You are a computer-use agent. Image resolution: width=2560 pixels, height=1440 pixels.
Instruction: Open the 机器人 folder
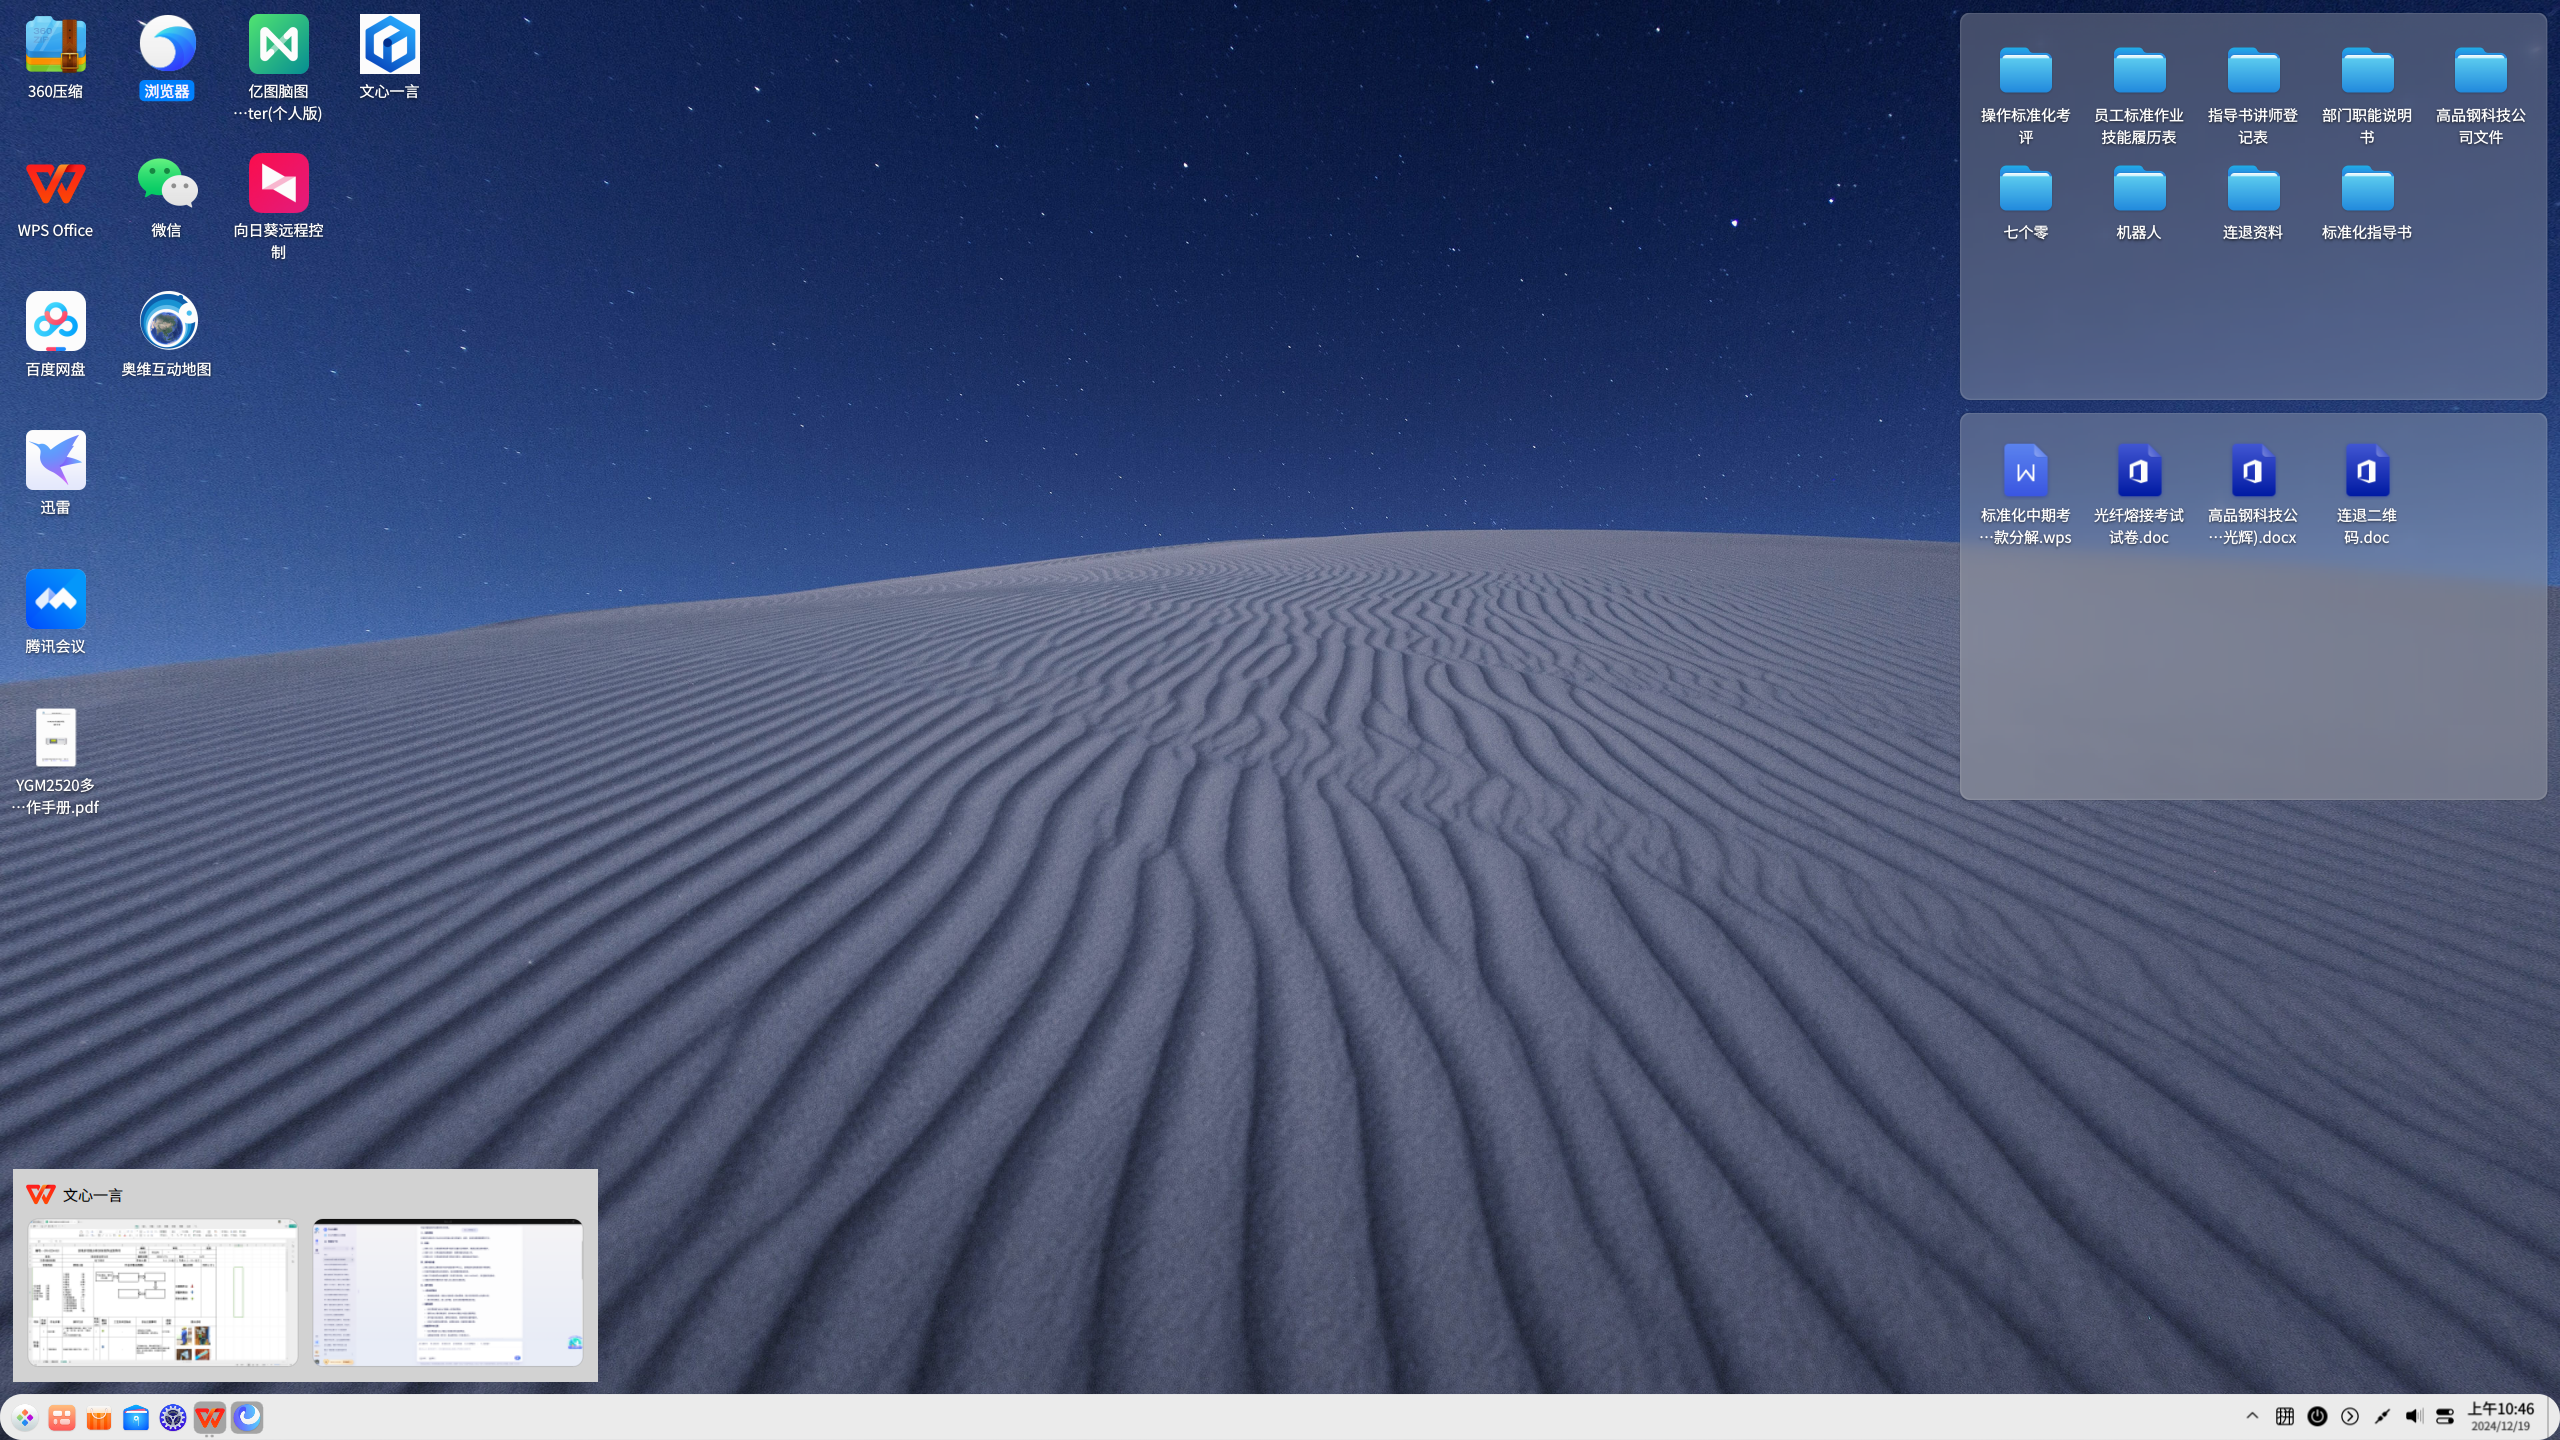coord(2139,203)
